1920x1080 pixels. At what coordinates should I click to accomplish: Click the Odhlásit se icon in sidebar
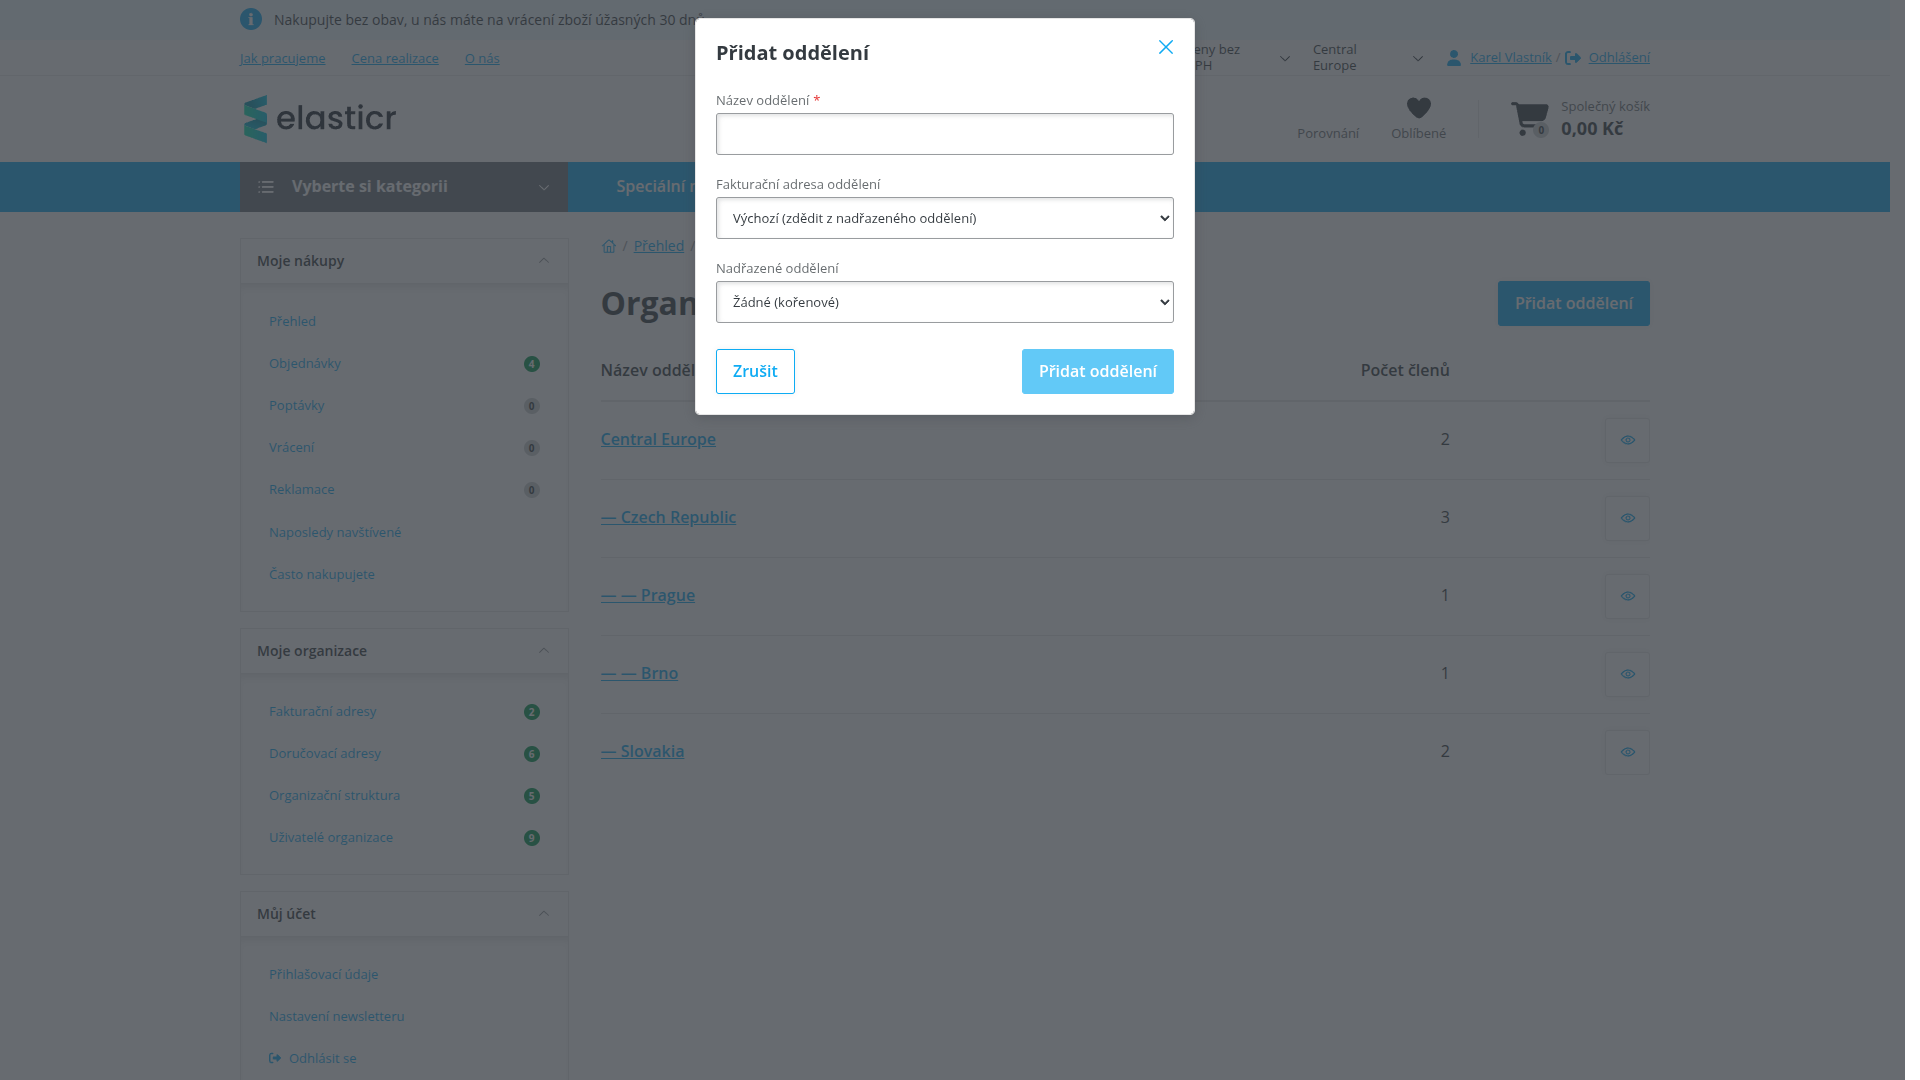[275, 1058]
